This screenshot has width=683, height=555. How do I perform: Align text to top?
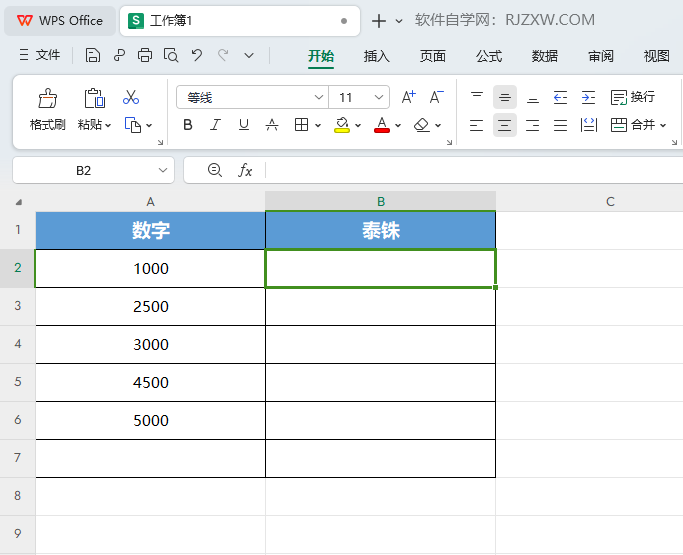[477, 97]
